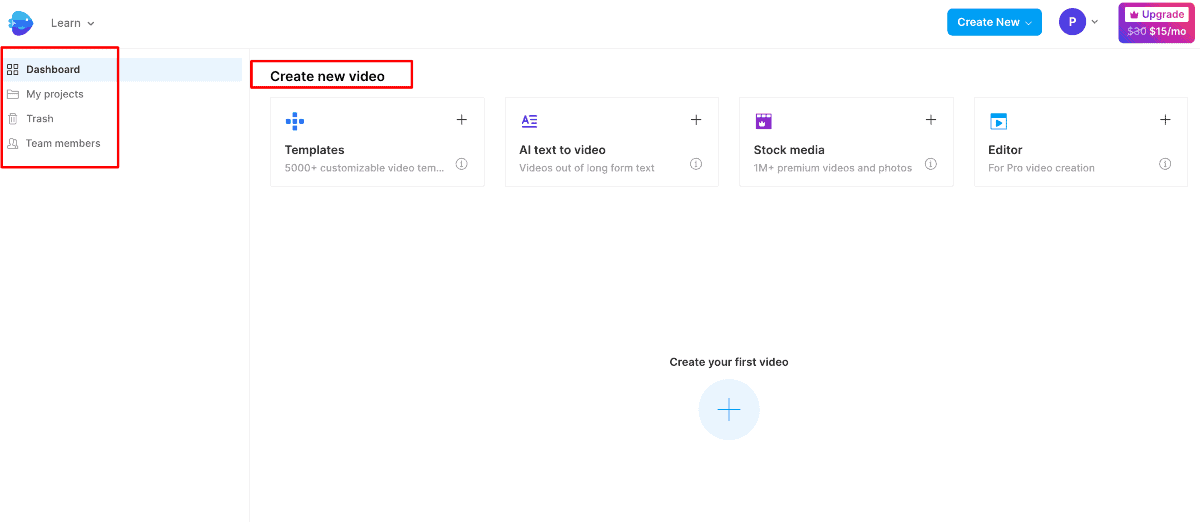Show info for Templates card
The height and width of the screenshot is (522, 1200).
point(462,164)
